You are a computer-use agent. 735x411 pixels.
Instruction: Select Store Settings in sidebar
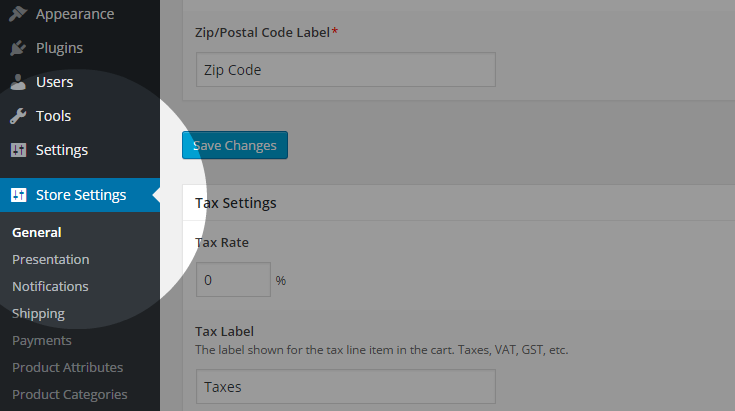pos(80,194)
